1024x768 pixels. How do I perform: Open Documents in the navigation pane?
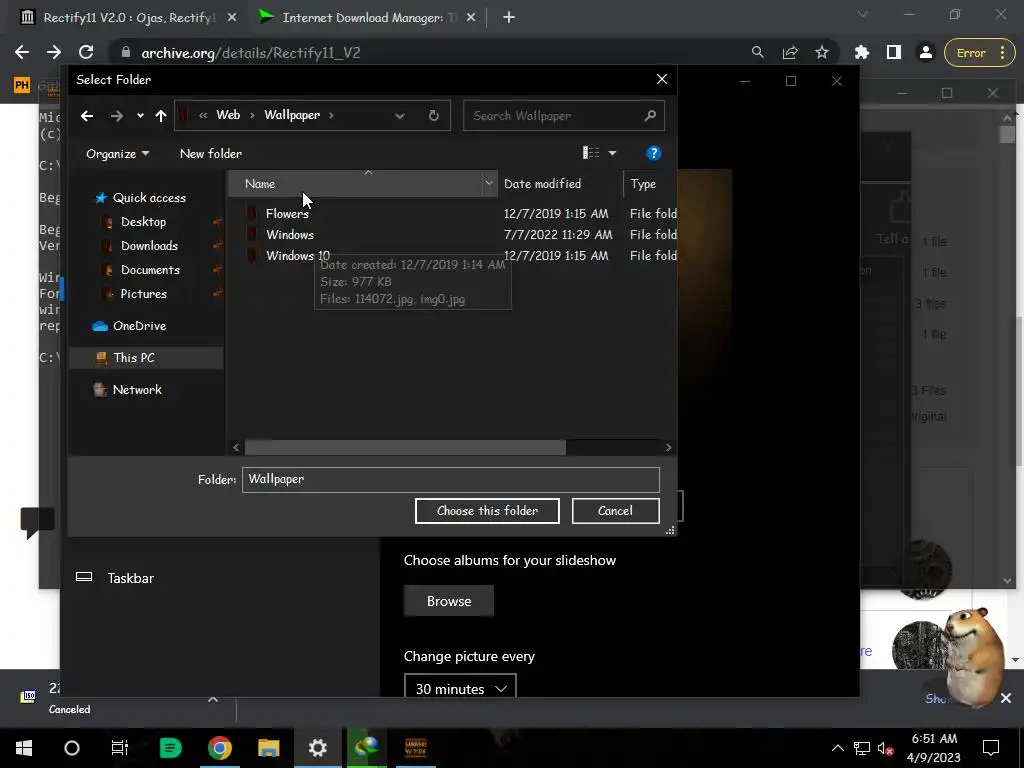point(150,270)
